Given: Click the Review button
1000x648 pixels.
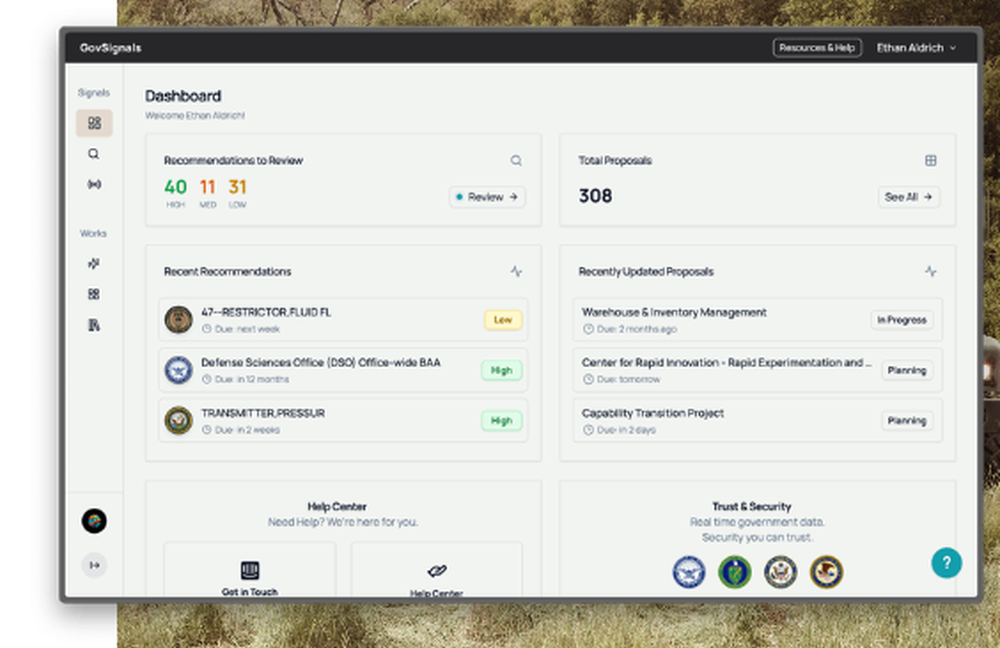Looking at the screenshot, I should tap(487, 197).
